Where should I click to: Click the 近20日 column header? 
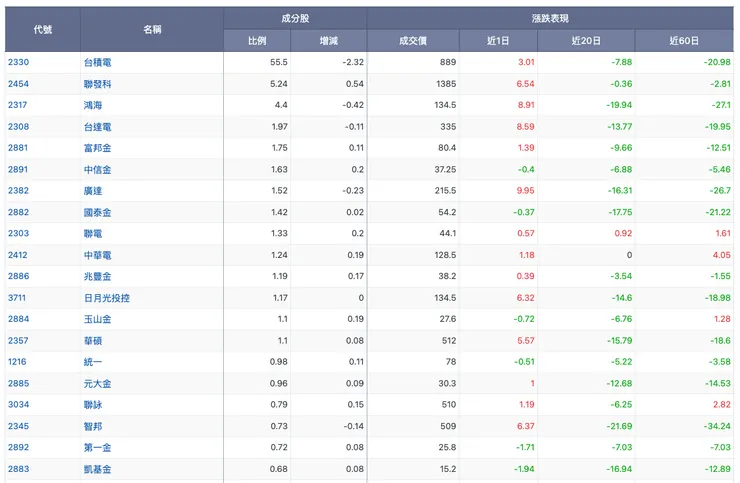tap(586, 41)
